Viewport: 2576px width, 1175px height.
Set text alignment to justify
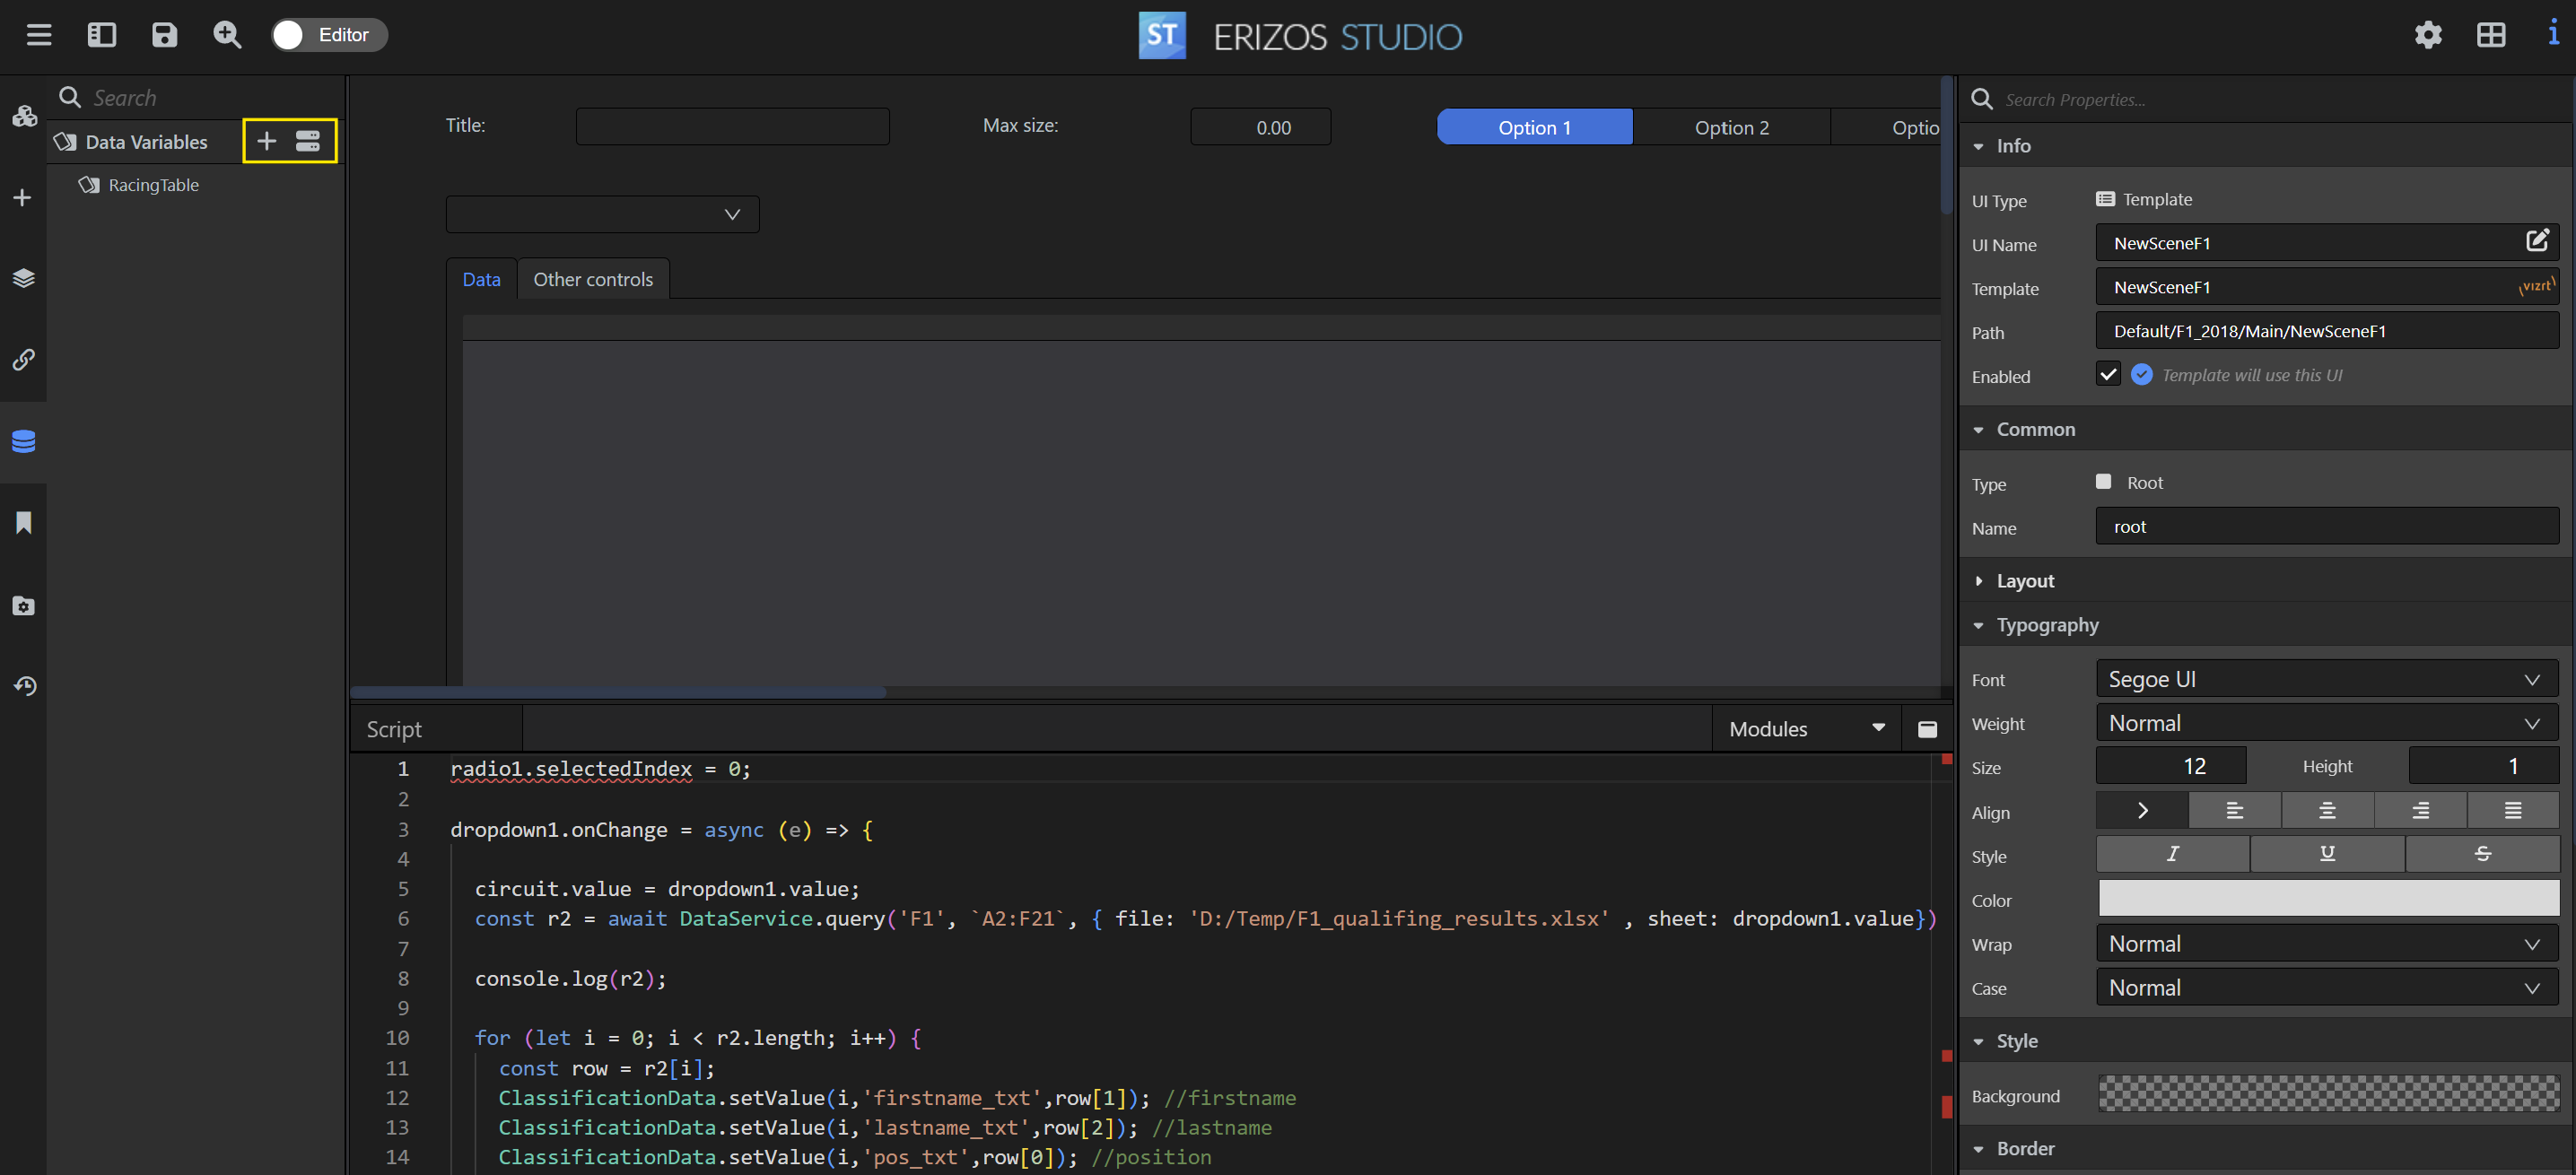2513,811
